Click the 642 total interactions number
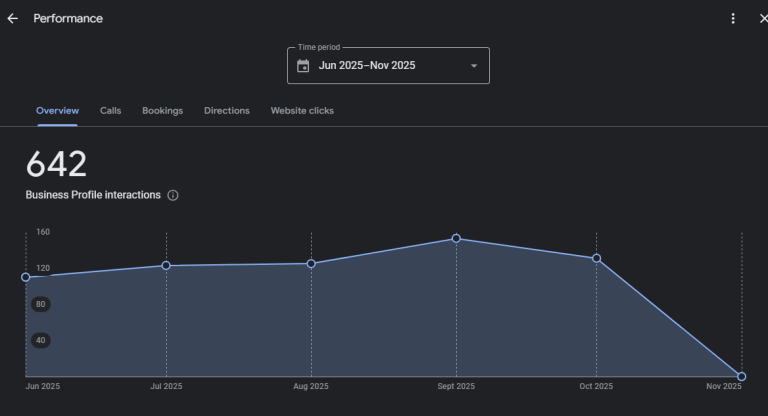 pyautogui.click(x=56, y=165)
